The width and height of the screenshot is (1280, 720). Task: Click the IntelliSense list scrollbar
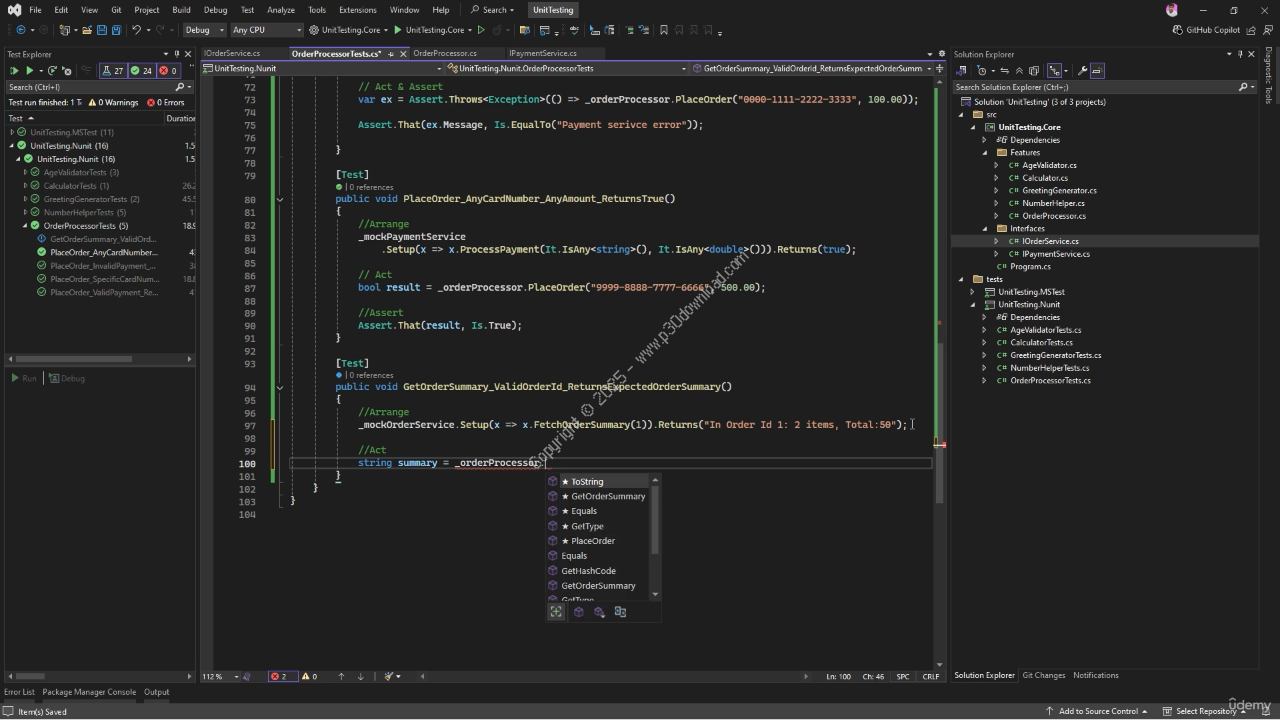pyautogui.click(x=655, y=518)
